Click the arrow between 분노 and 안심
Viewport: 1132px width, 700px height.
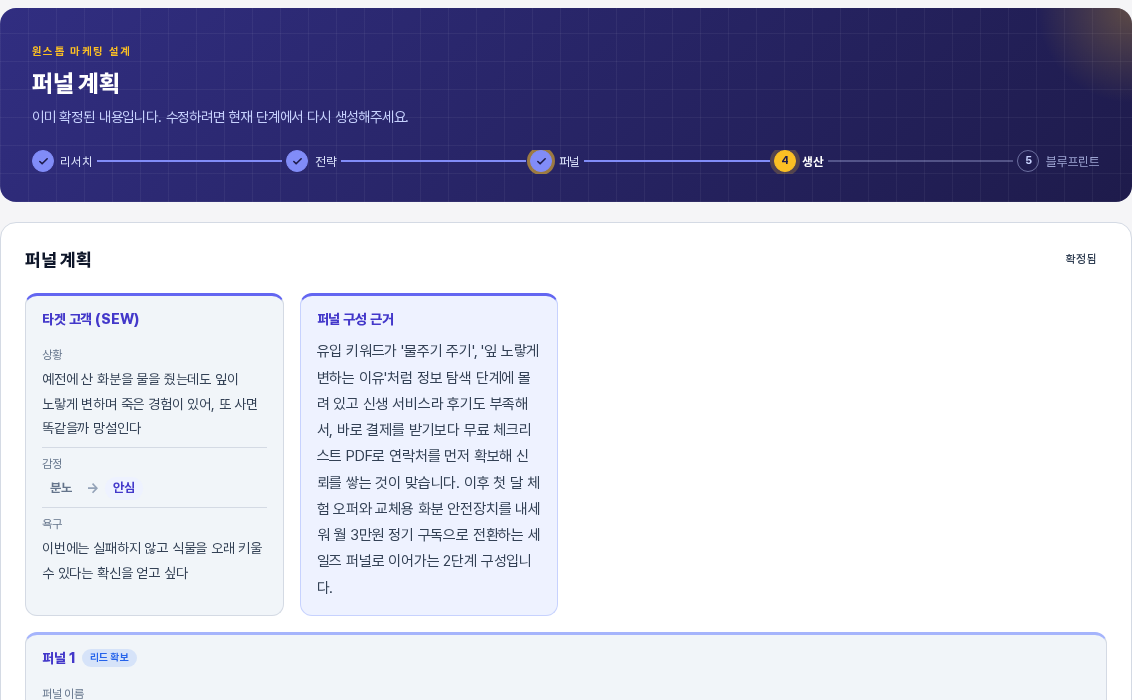(x=92, y=488)
